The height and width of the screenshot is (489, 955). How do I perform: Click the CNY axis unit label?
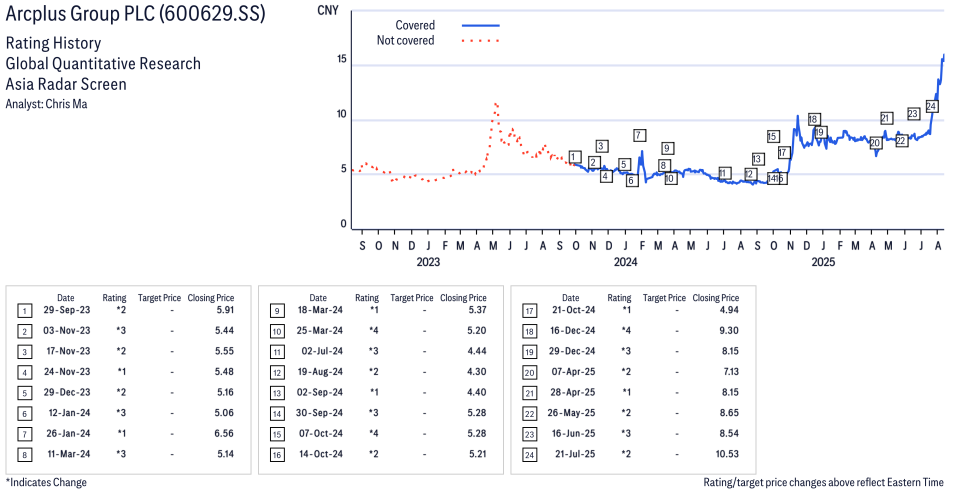point(329,10)
